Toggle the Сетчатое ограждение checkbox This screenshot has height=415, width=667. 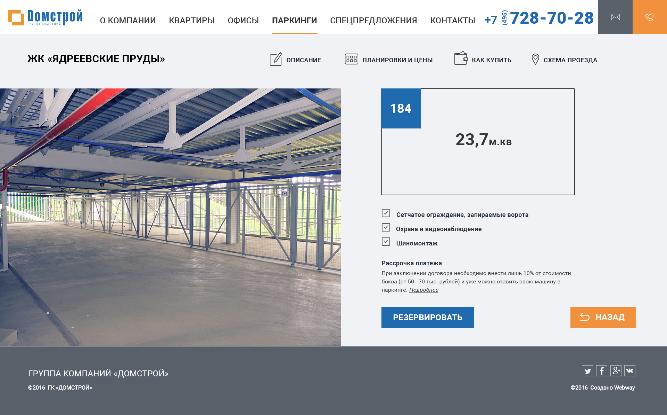click(x=386, y=213)
